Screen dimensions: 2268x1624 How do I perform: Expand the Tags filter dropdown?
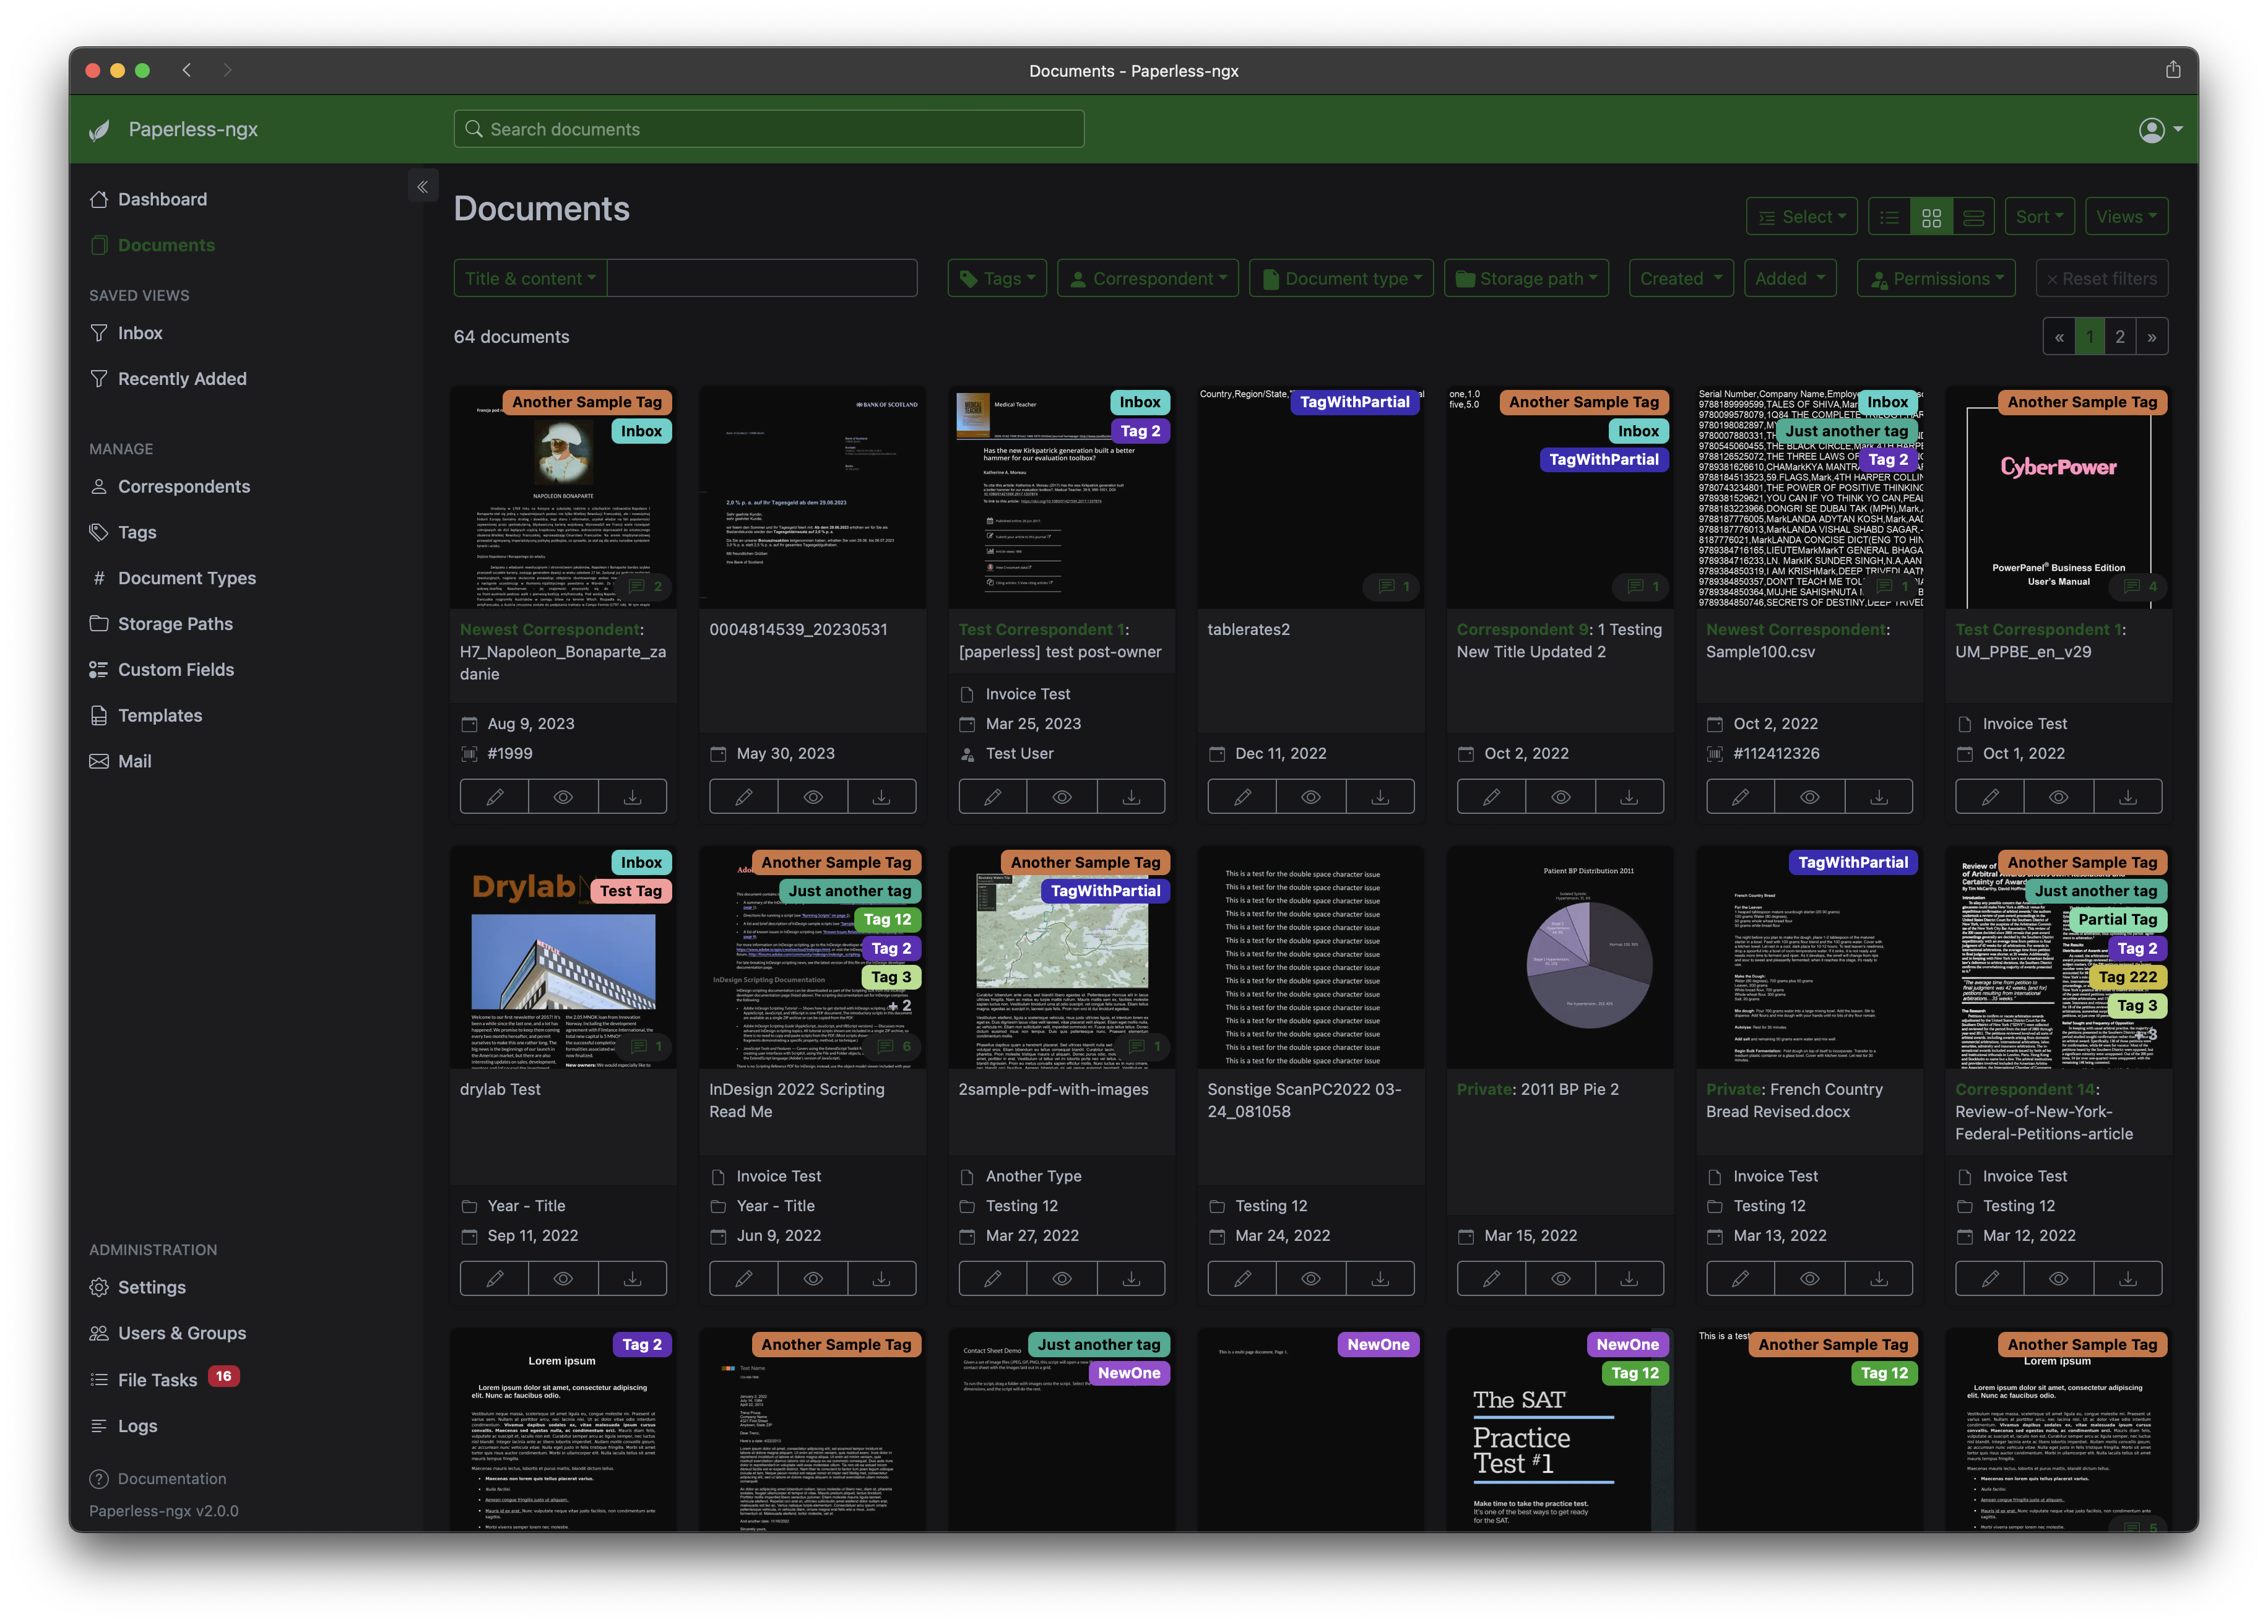(x=997, y=279)
